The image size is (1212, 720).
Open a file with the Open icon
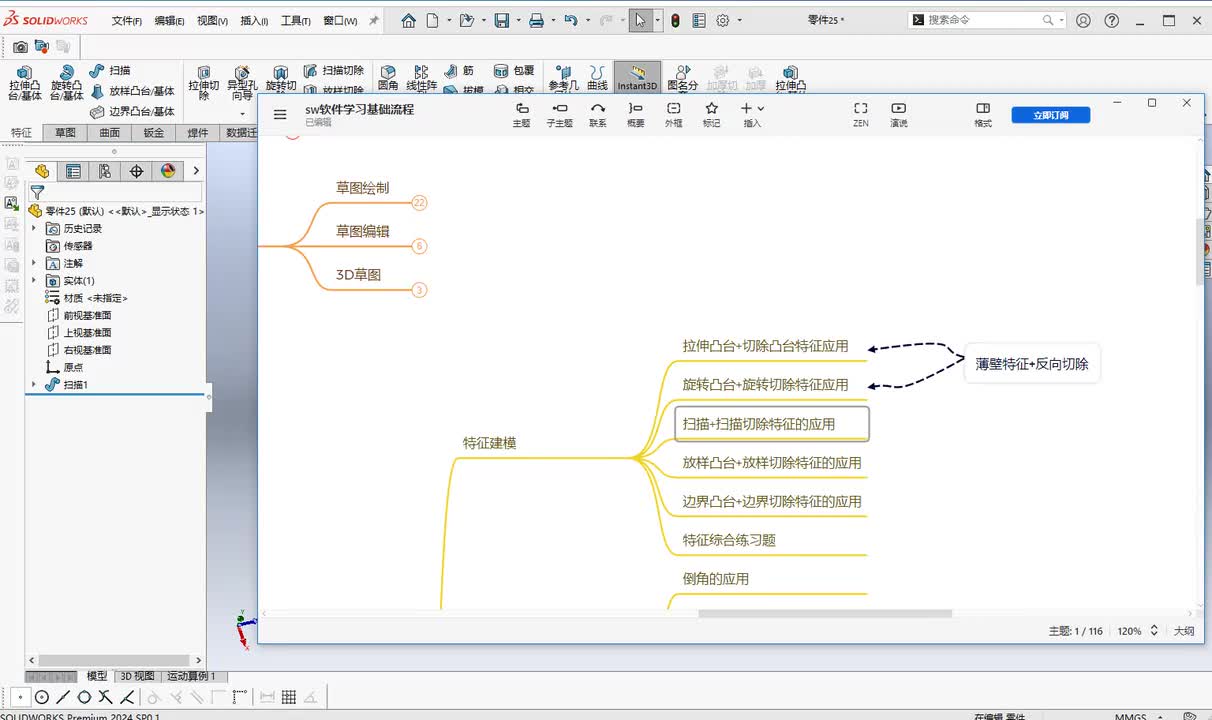[466, 20]
